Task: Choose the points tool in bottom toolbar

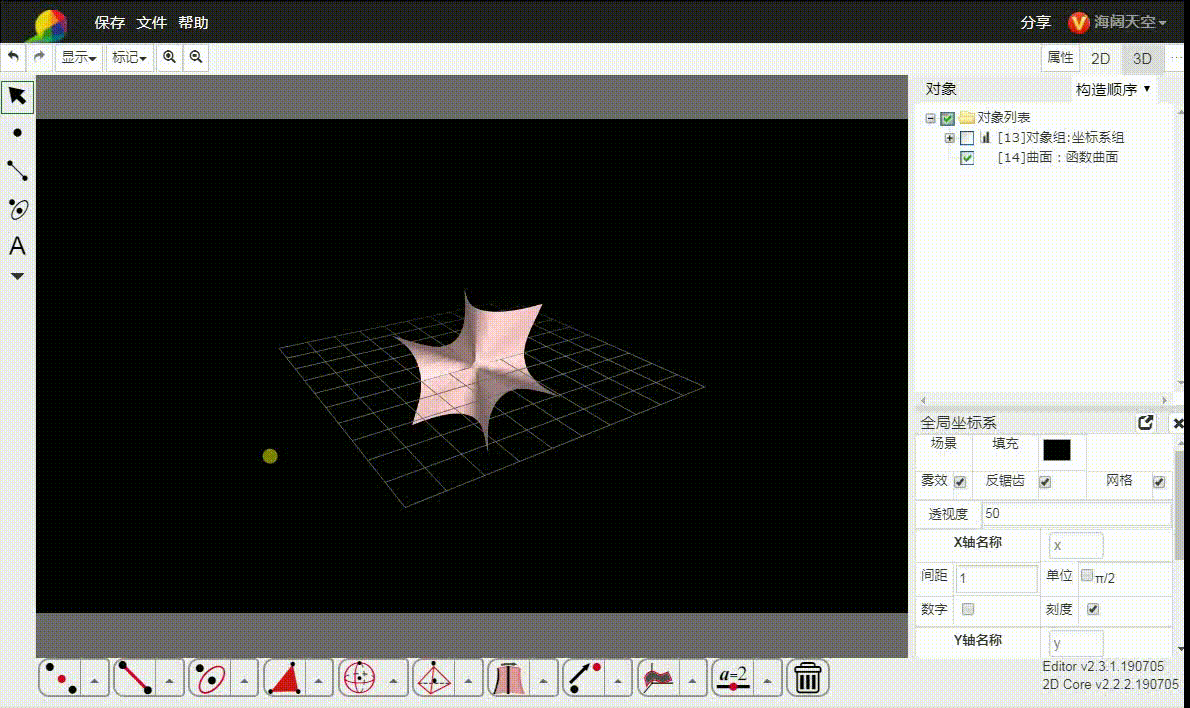Action: click(x=61, y=678)
